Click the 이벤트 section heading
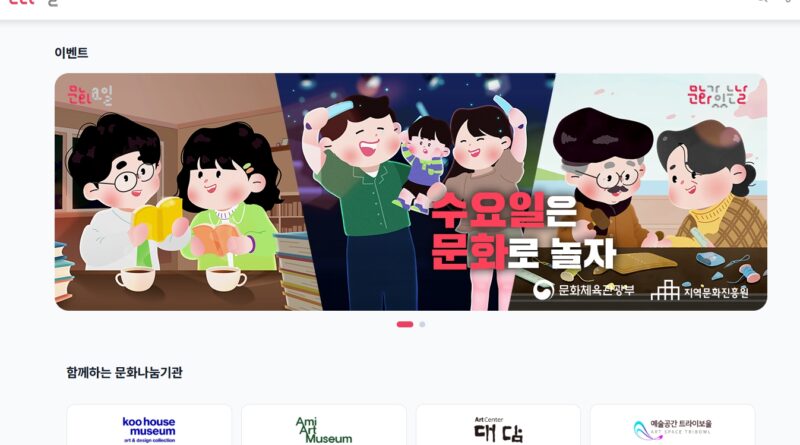800x445 pixels. click(71, 53)
